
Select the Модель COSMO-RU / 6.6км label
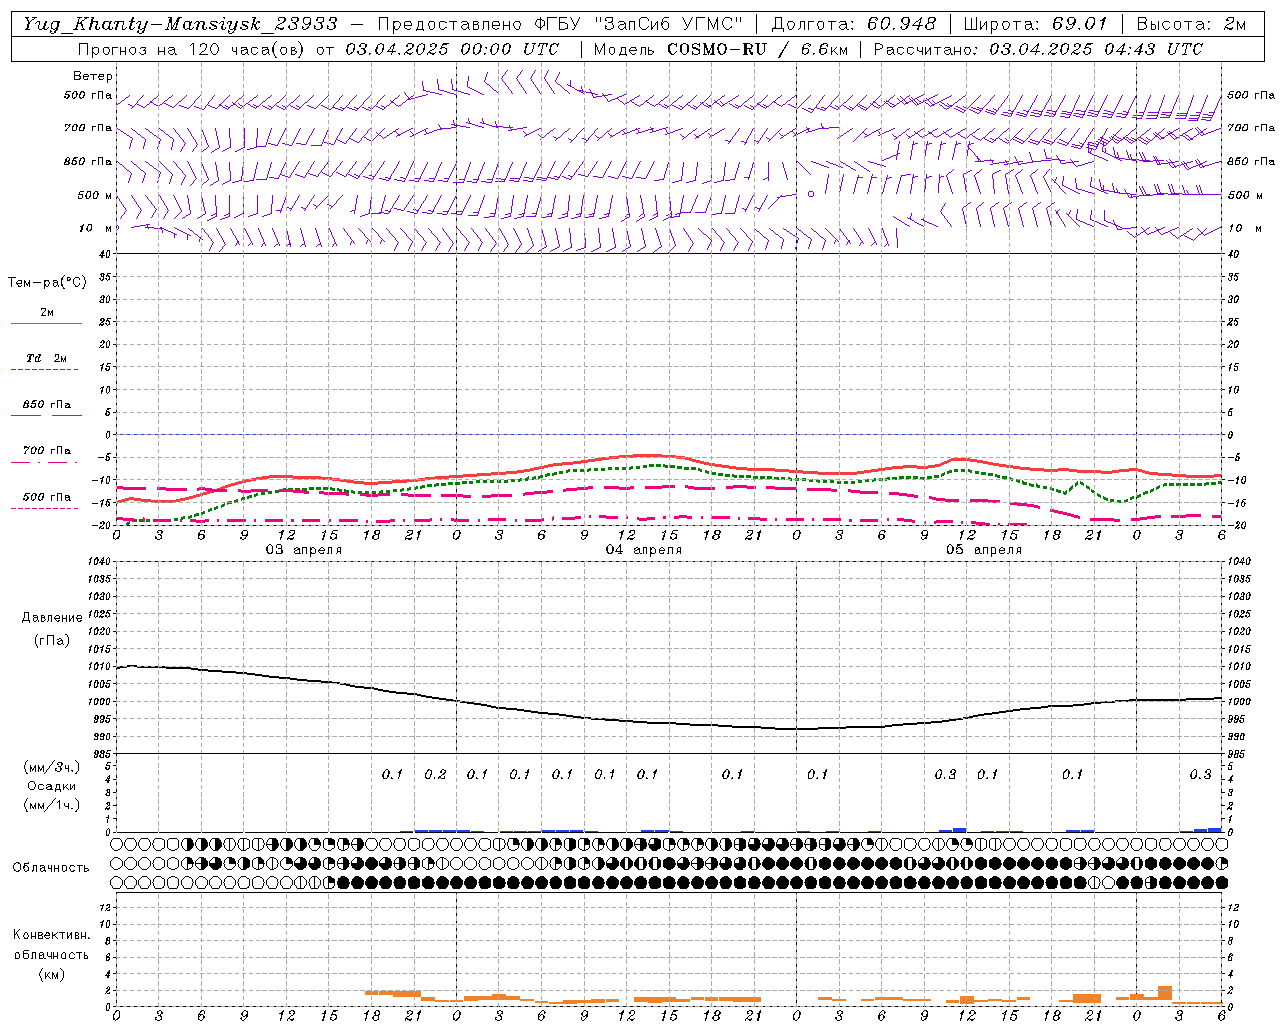click(720, 49)
